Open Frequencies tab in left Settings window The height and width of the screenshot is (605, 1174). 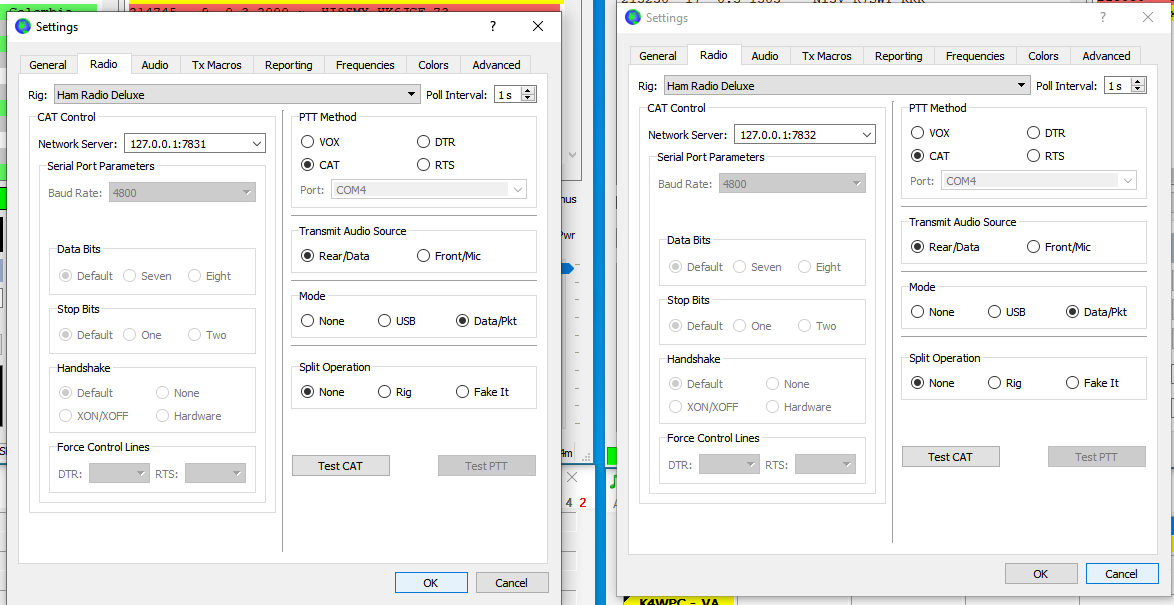click(x=365, y=65)
